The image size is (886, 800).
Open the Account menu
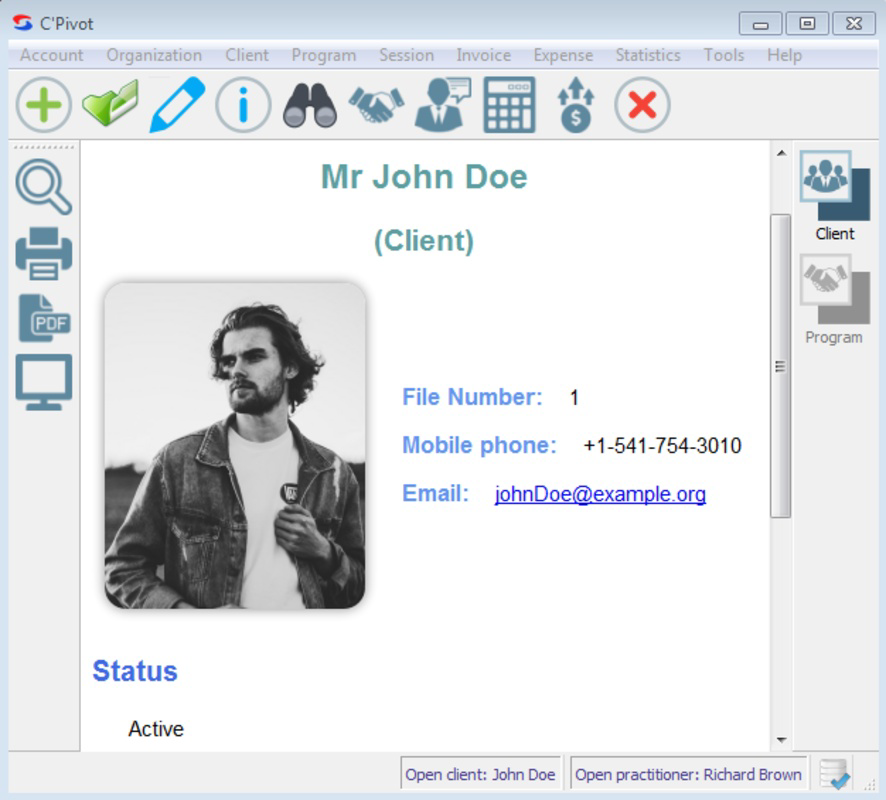pos(51,55)
